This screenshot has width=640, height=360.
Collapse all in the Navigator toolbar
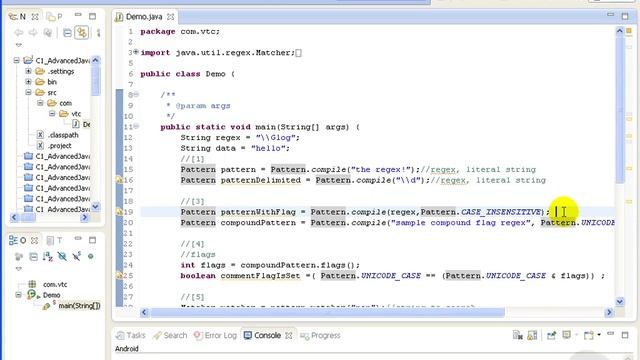pos(67,33)
